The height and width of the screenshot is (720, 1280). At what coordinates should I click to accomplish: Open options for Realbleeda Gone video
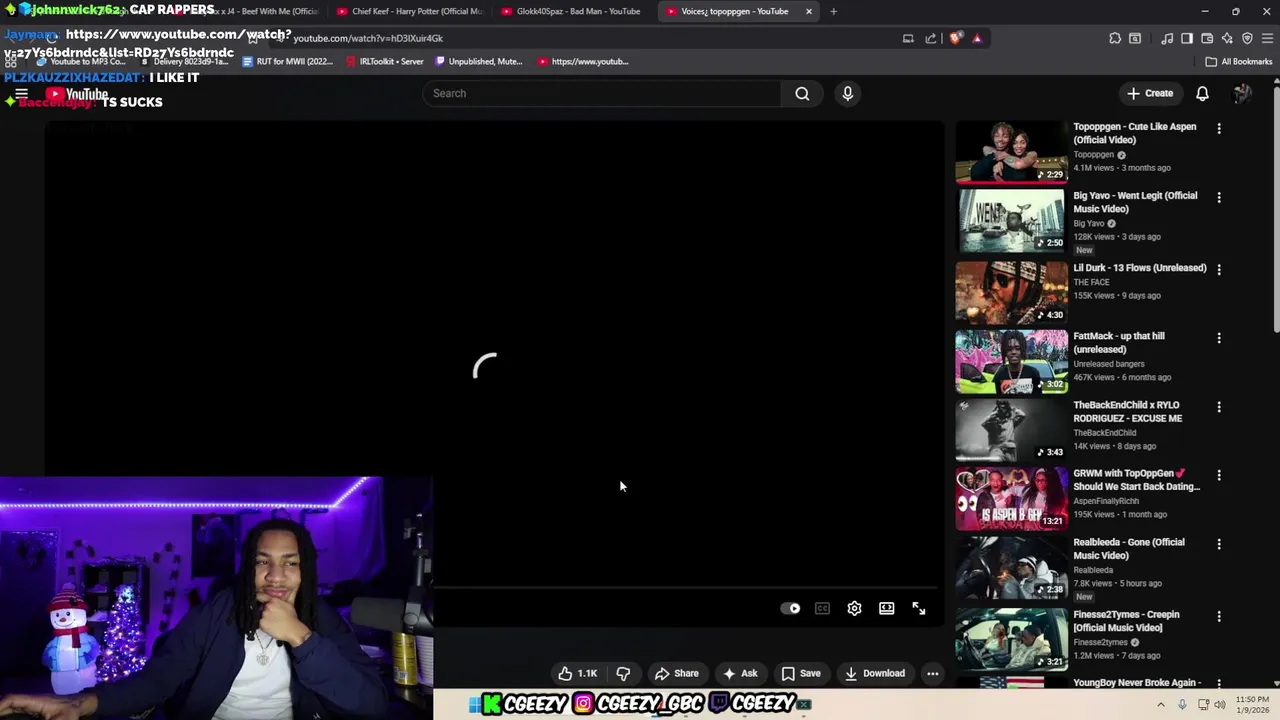[1218, 544]
